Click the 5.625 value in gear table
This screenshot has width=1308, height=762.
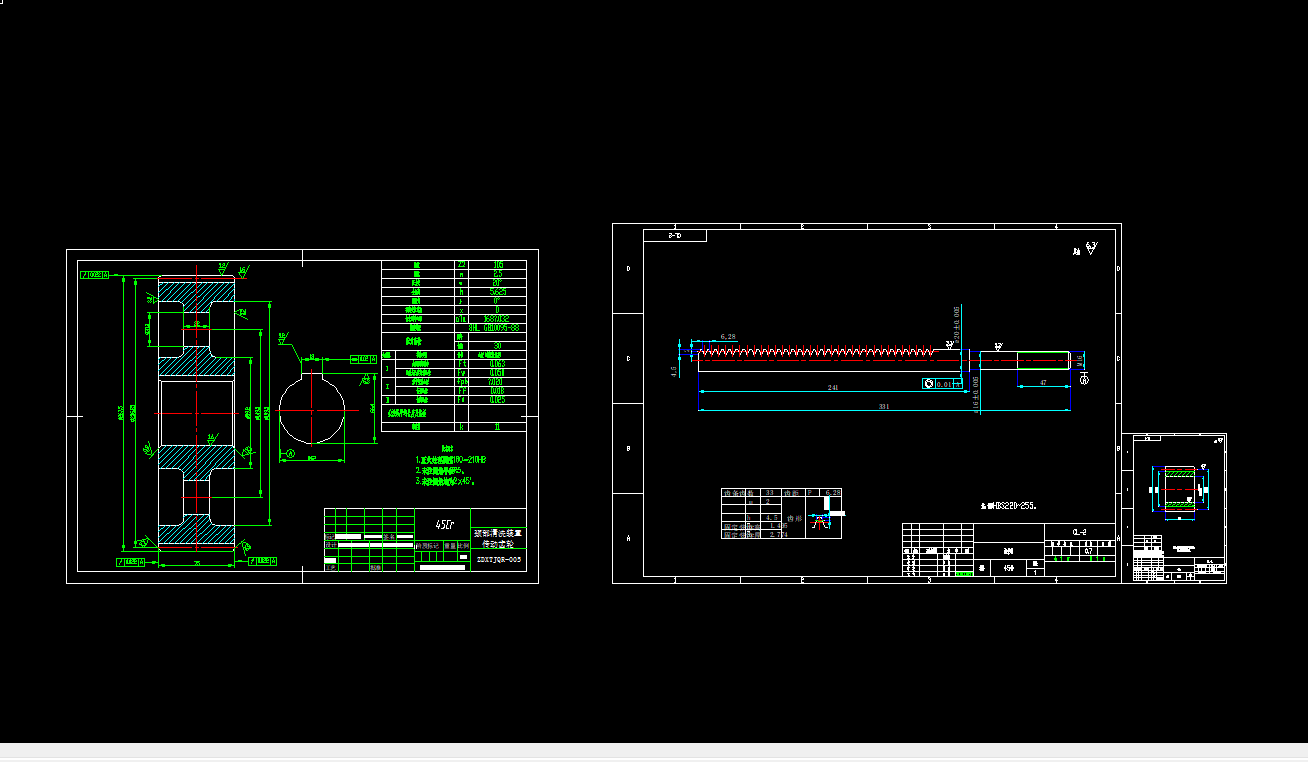[498, 292]
